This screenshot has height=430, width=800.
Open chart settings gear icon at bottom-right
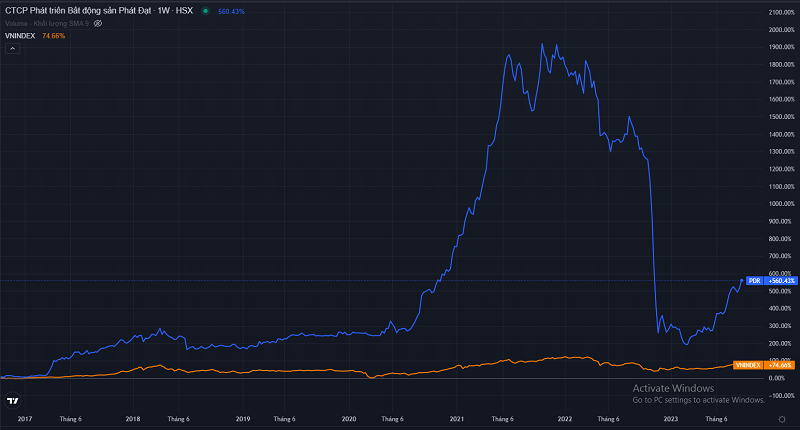tap(781, 419)
